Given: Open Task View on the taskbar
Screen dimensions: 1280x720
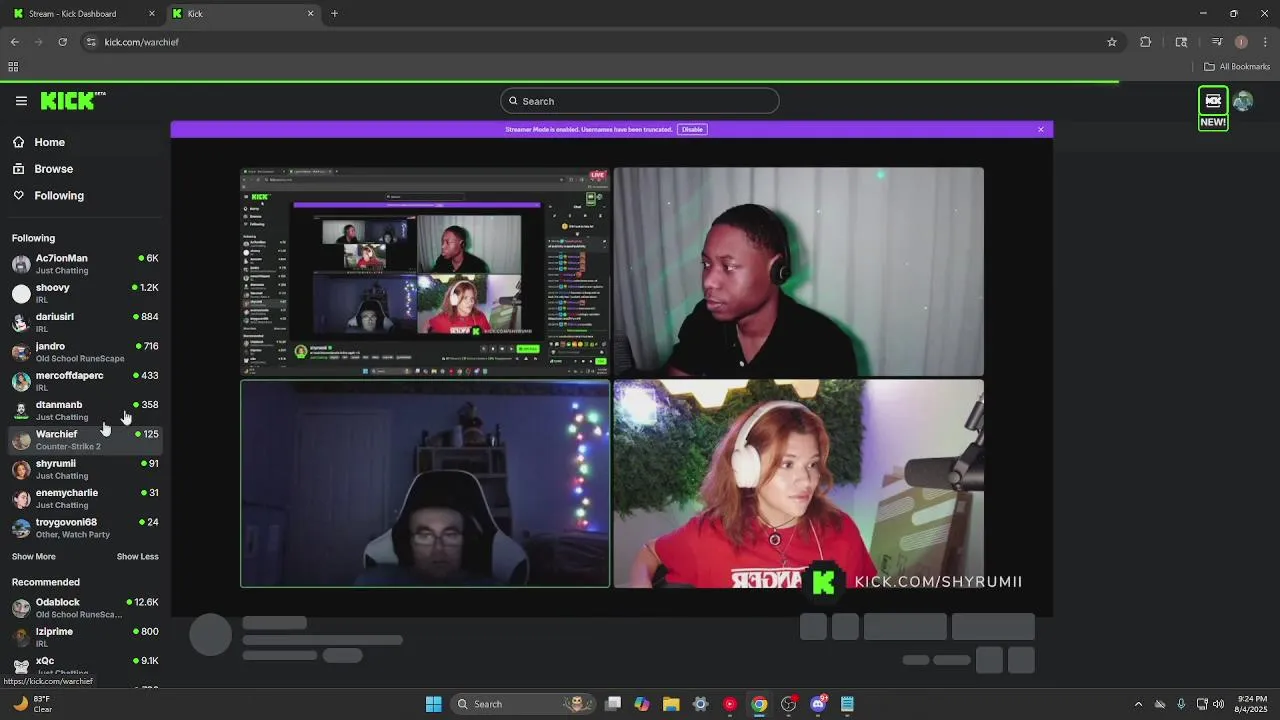Looking at the screenshot, I should tap(613, 704).
